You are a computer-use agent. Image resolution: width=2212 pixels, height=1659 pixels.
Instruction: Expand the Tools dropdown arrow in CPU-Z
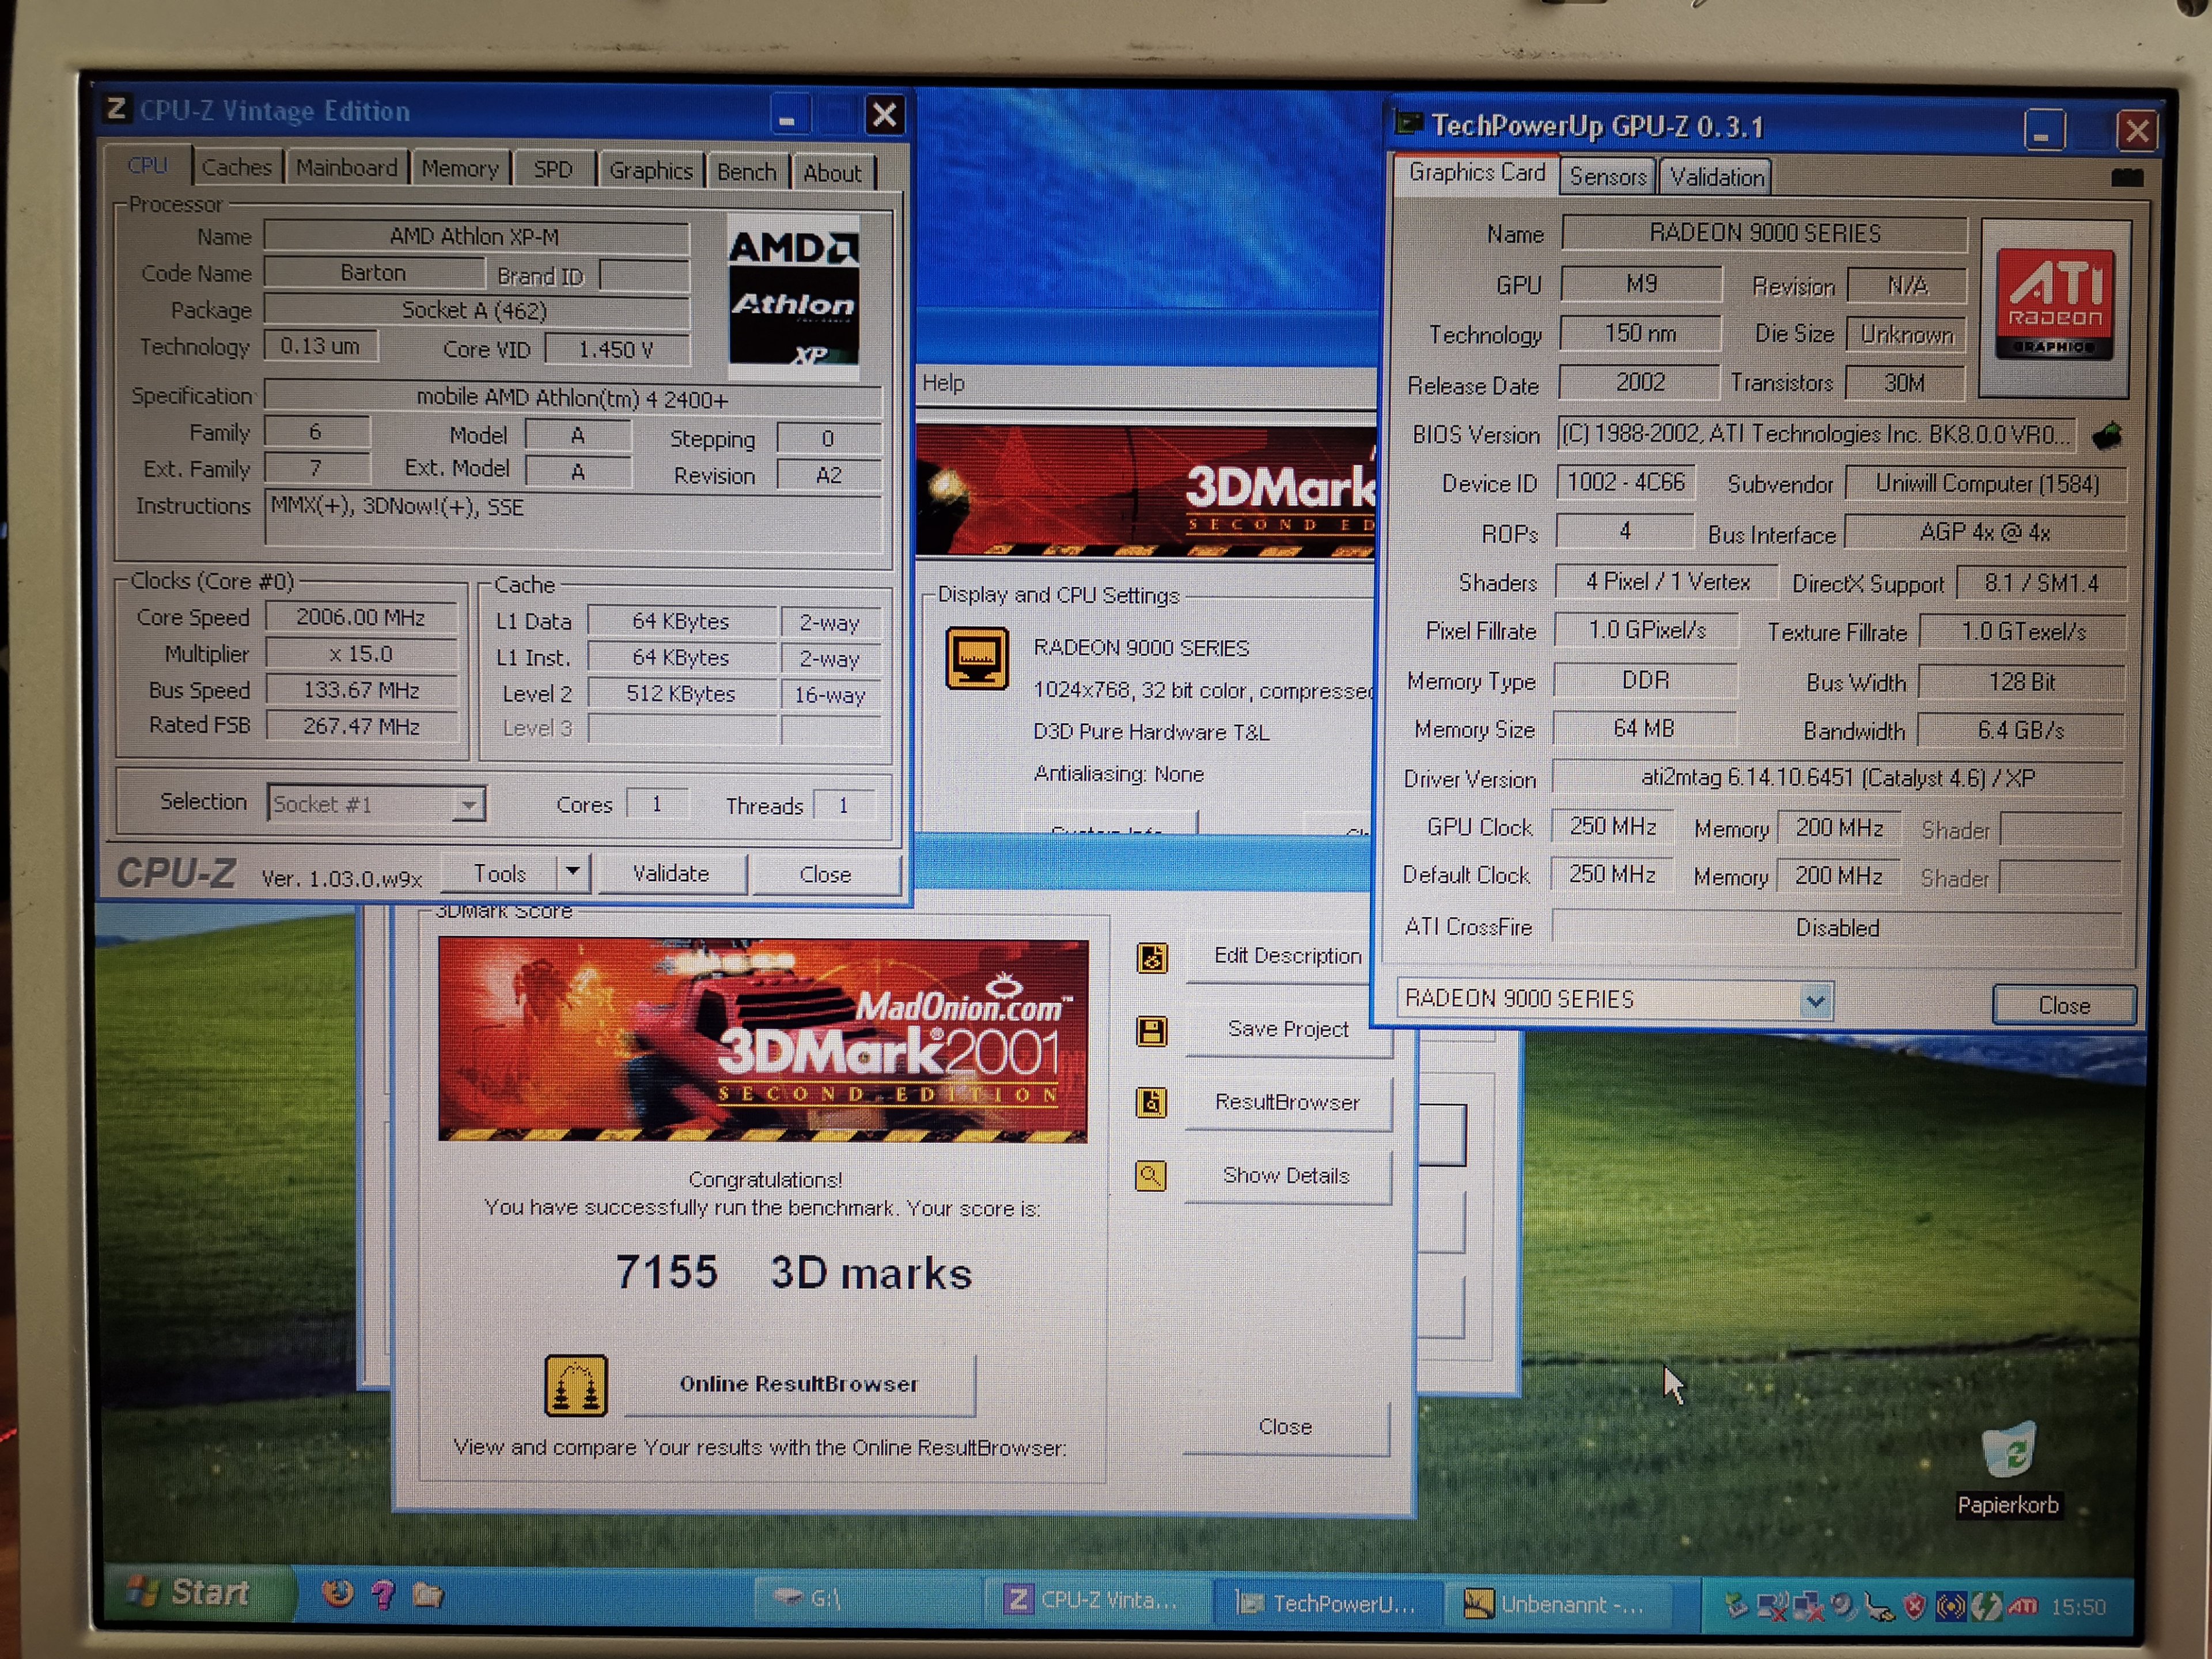pyautogui.click(x=572, y=872)
